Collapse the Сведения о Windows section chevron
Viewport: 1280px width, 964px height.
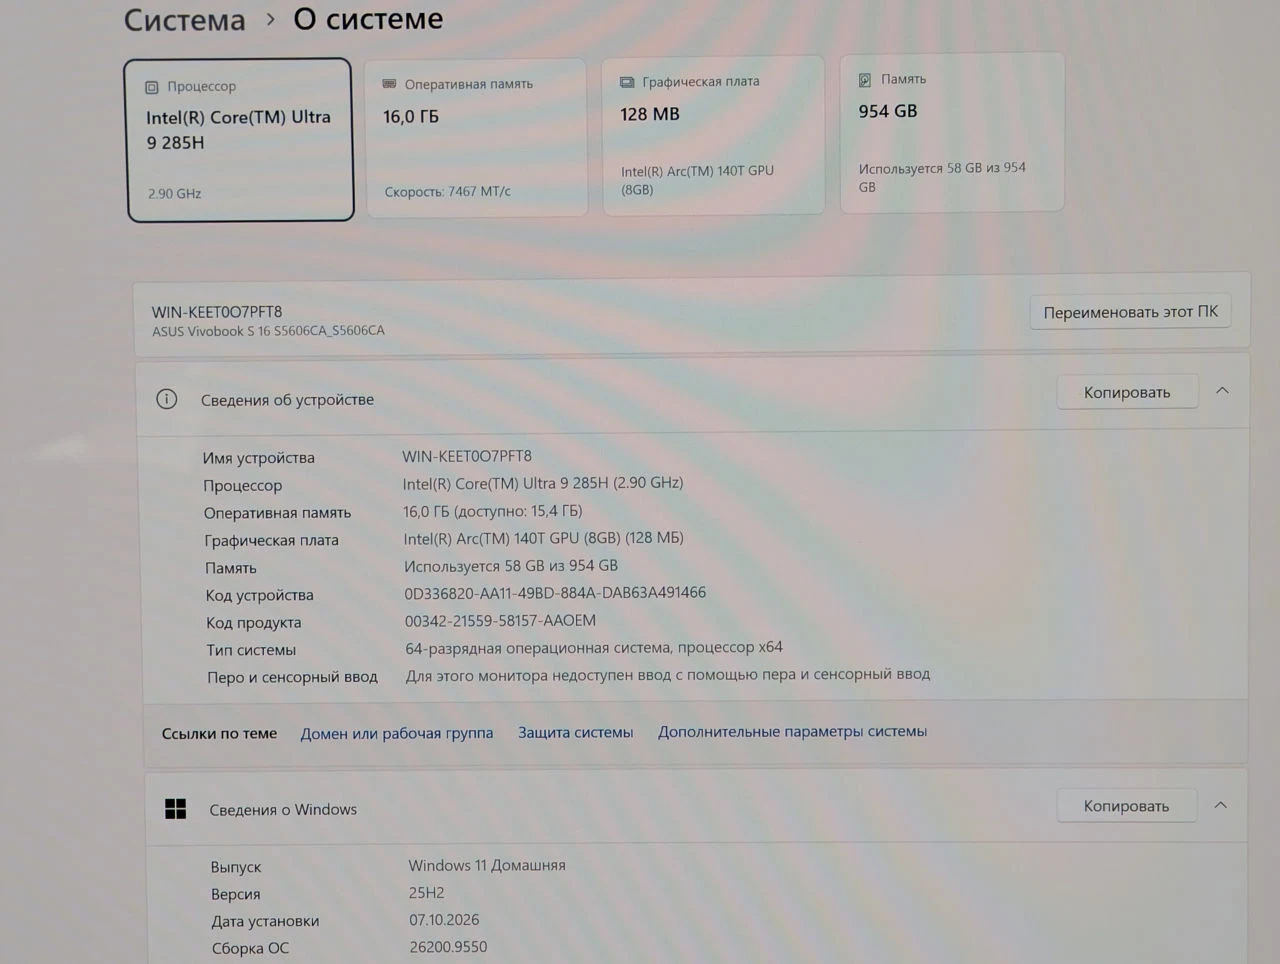pos(1220,805)
